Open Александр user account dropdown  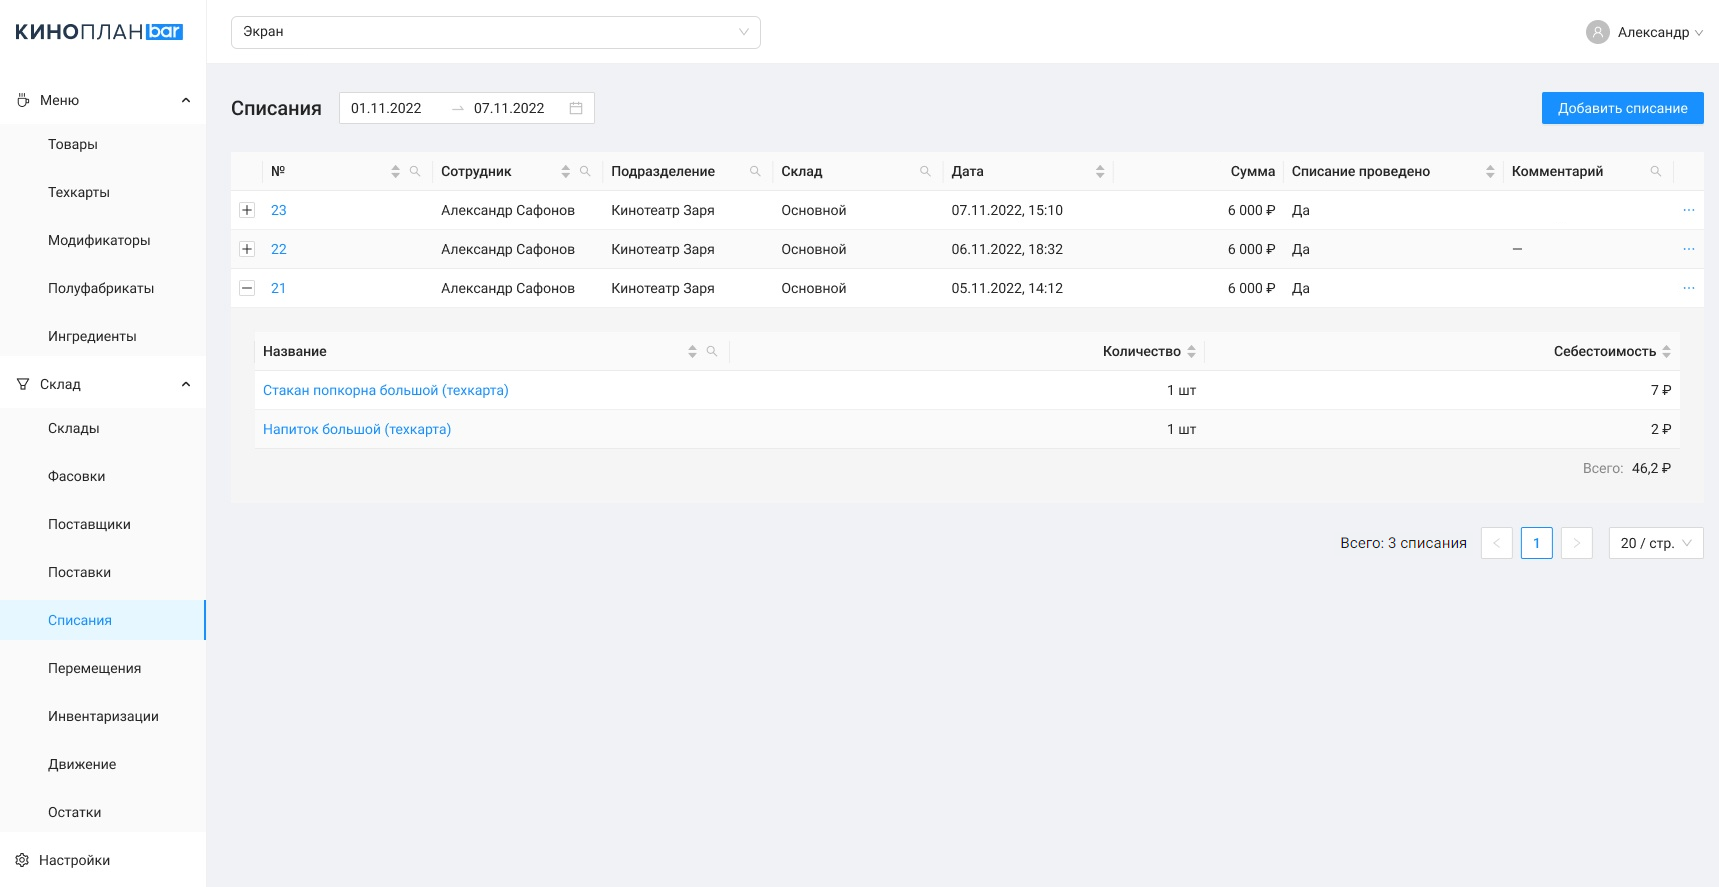1645,32
